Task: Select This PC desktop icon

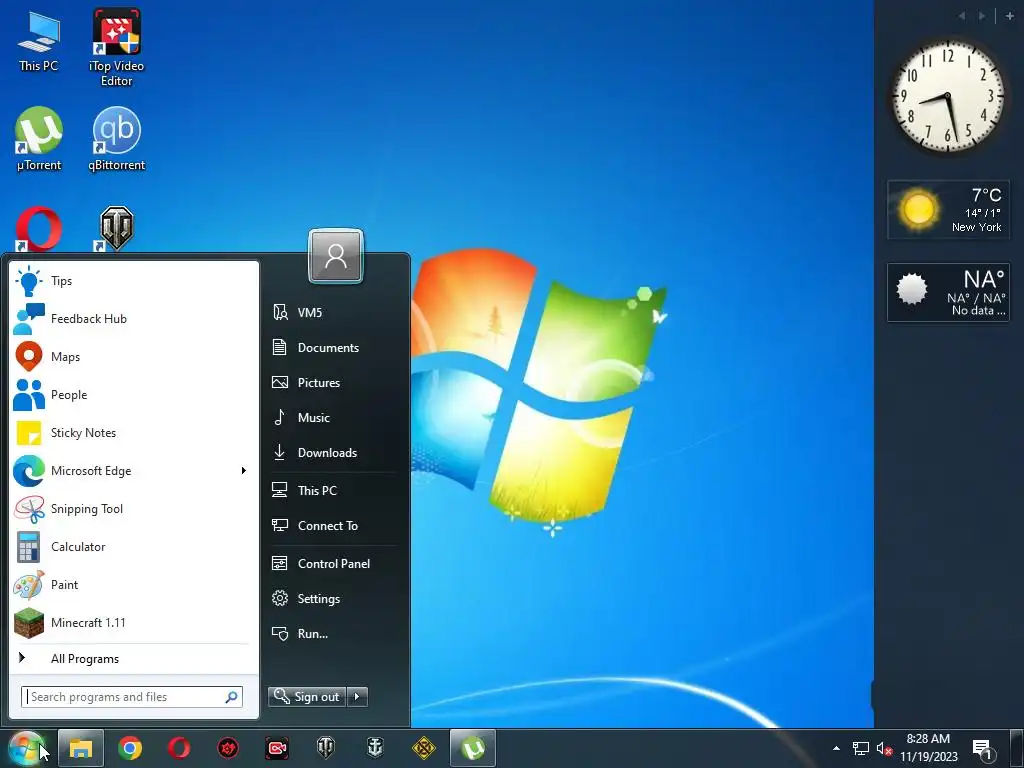Action: [39, 40]
